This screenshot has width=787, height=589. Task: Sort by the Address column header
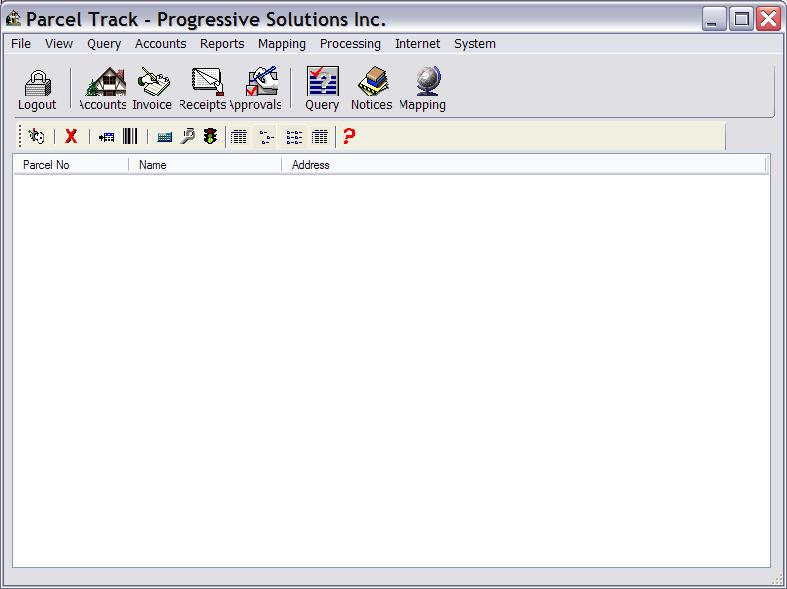523,165
